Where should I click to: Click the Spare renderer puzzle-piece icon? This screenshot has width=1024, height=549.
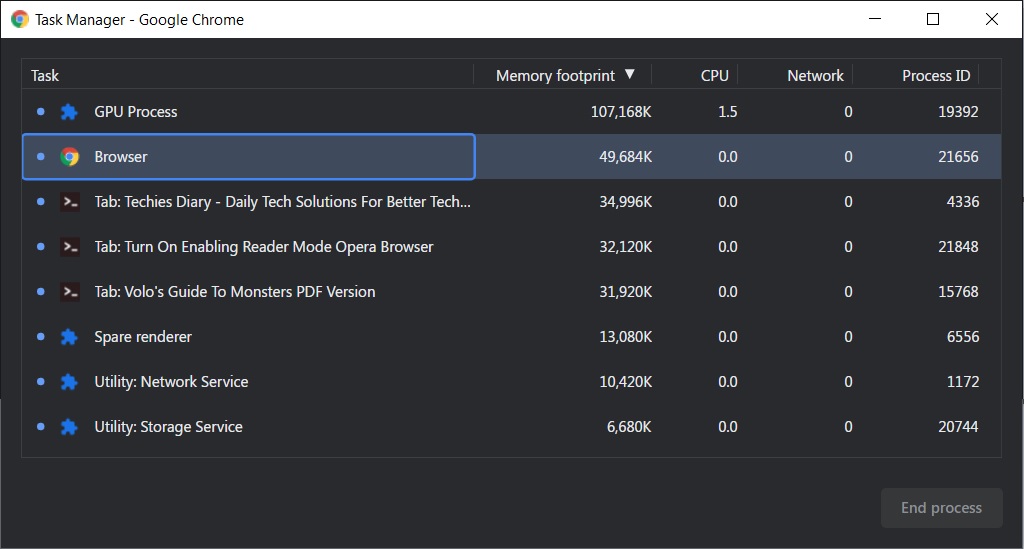pyautogui.click(x=69, y=337)
